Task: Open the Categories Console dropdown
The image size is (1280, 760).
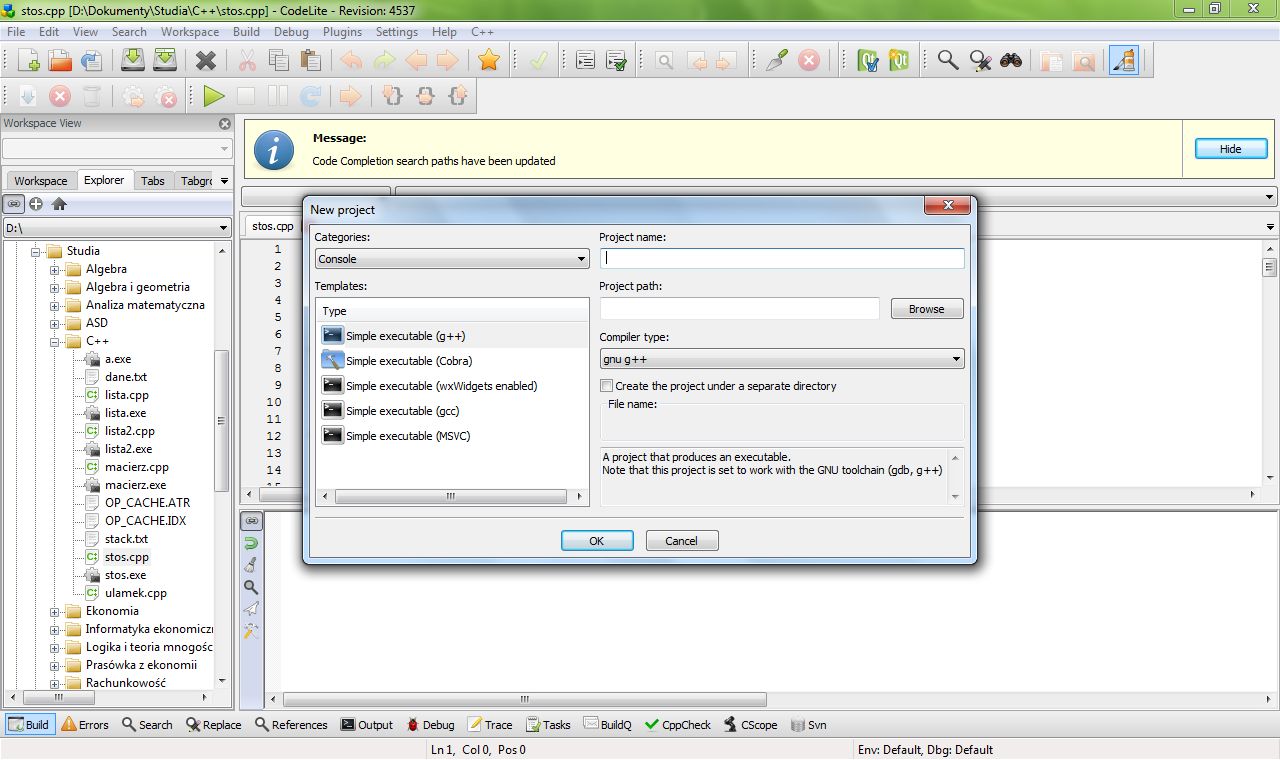Action: (452, 259)
